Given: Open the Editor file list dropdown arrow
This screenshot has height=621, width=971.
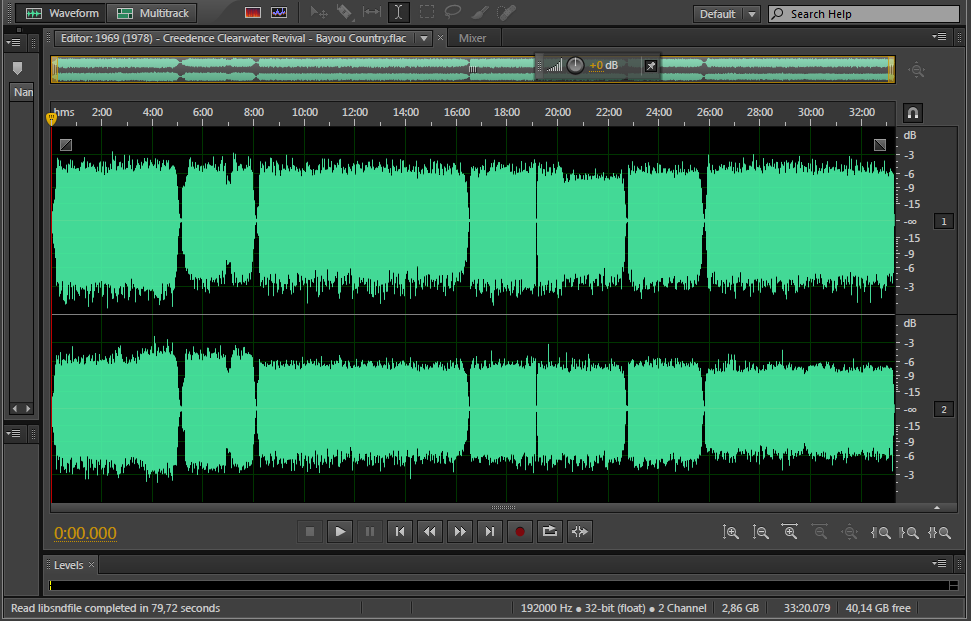Looking at the screenshot, I should [424, 38].
